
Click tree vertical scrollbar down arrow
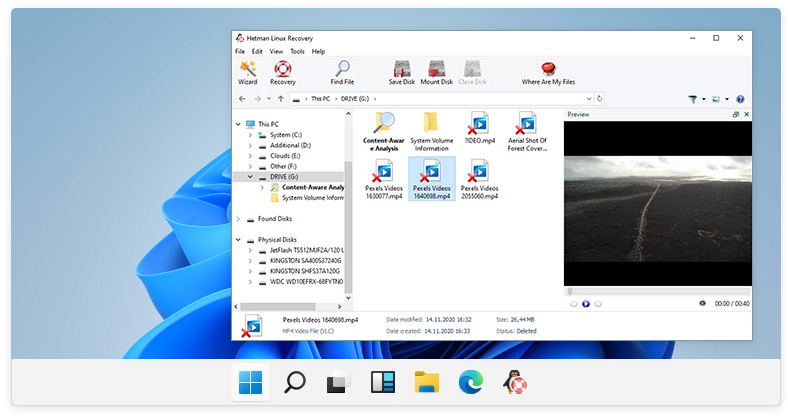[348, 298]
